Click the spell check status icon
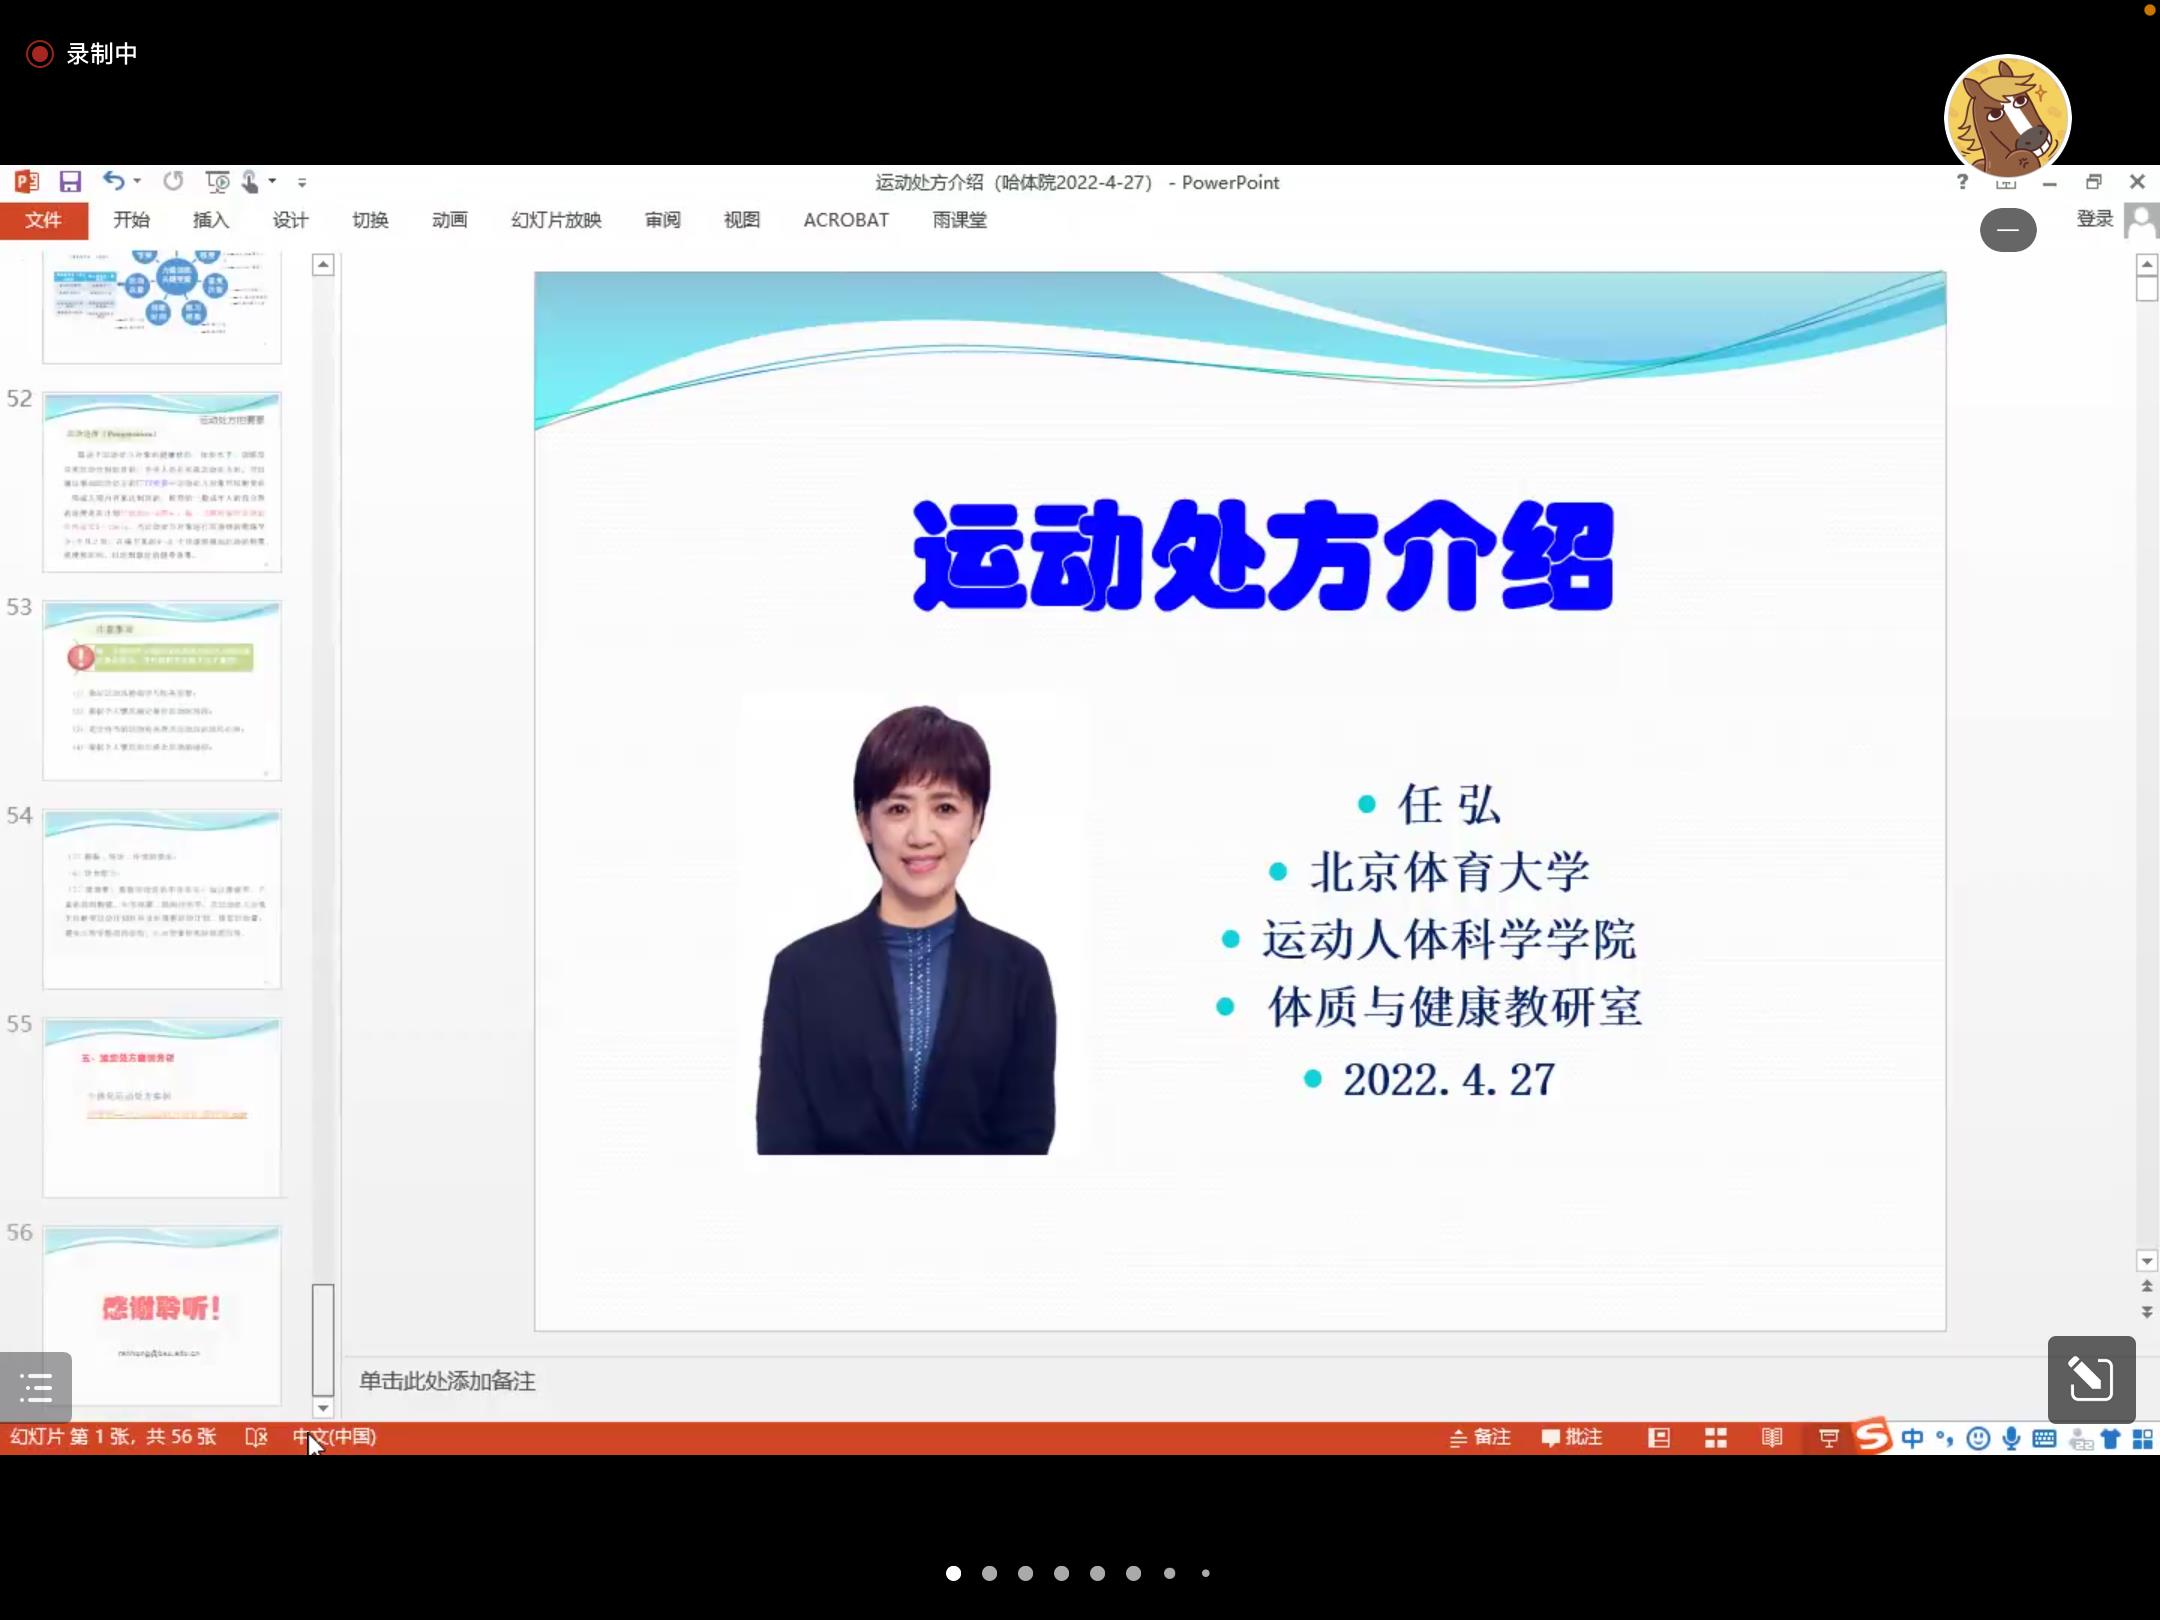2160x1620 pixels. [256, 1437]
